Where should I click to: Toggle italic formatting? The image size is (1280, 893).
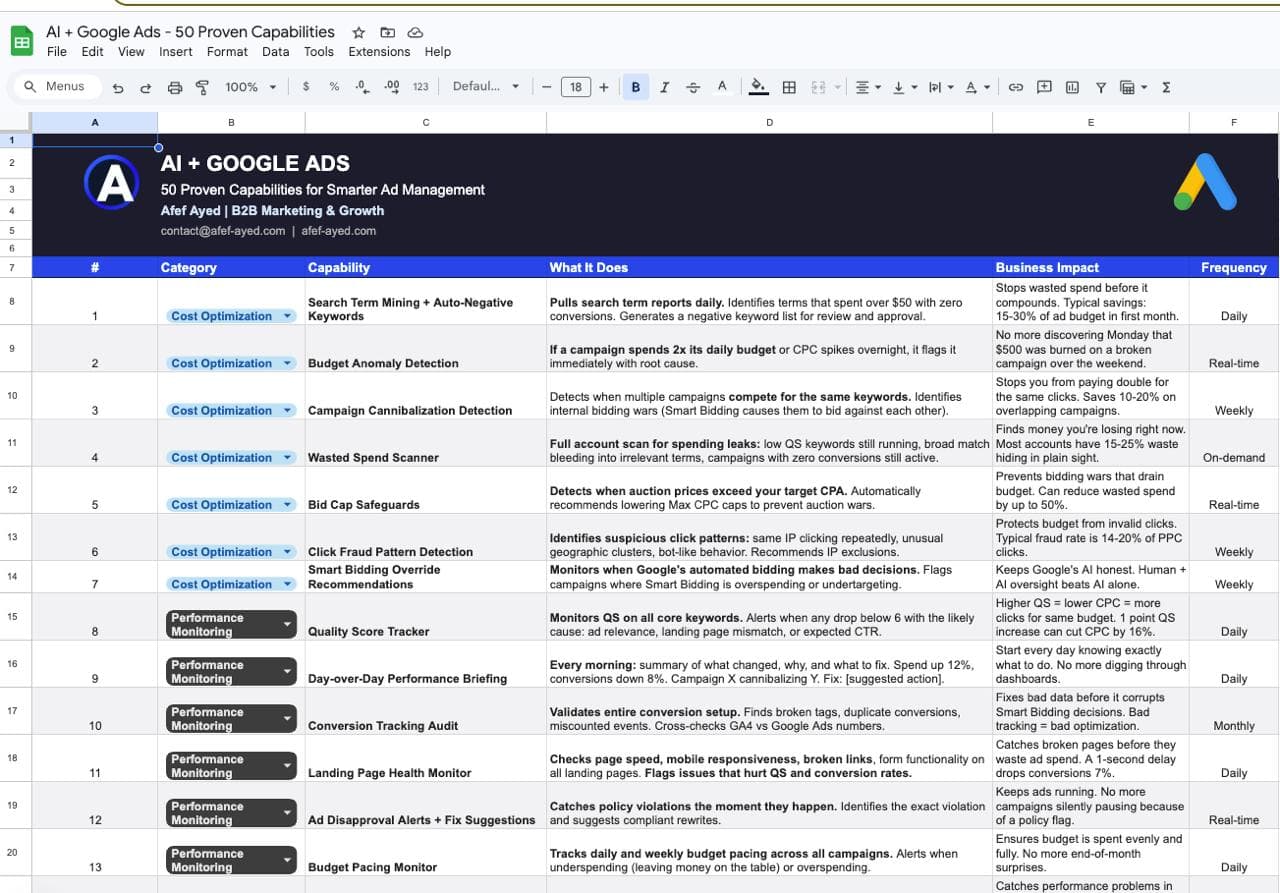click(x=664, y=87)
